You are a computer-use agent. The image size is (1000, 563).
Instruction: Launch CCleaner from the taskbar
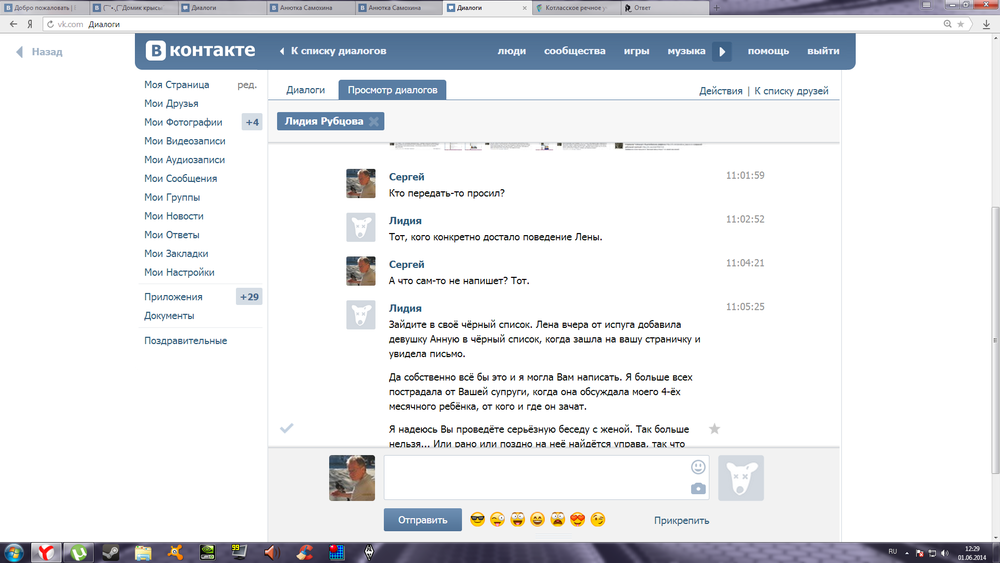tap(304, 553)
